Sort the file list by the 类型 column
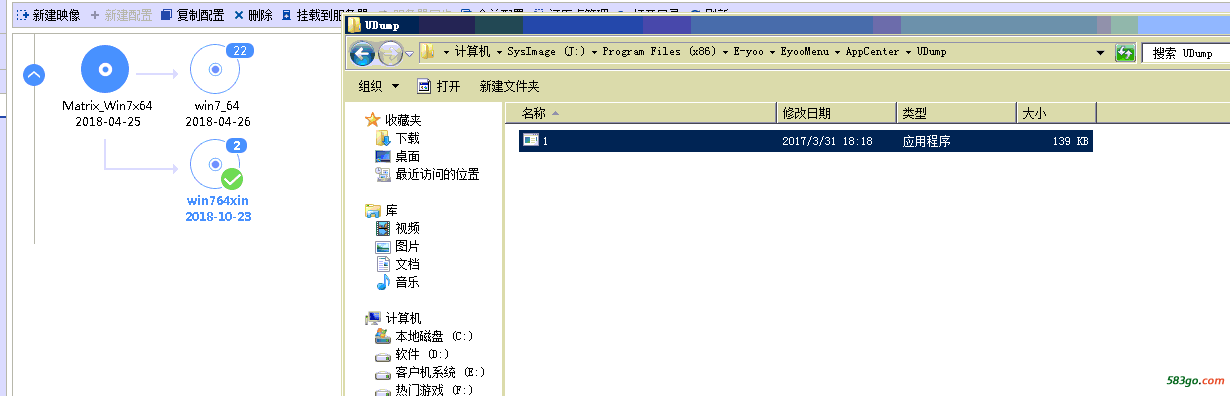 pos(956,113)
